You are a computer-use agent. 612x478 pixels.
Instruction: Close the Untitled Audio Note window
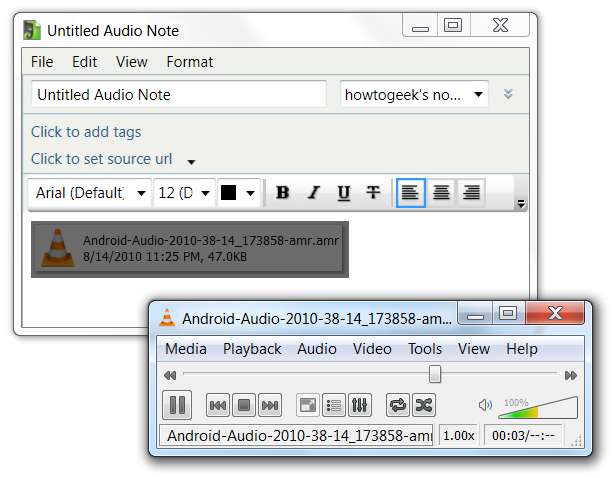coord(500,26)
